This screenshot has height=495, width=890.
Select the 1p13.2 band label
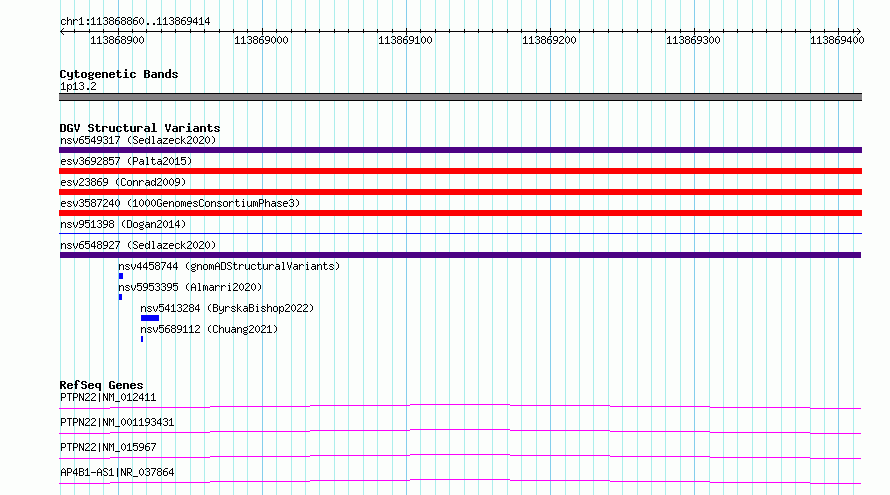(x=78, y=86)
